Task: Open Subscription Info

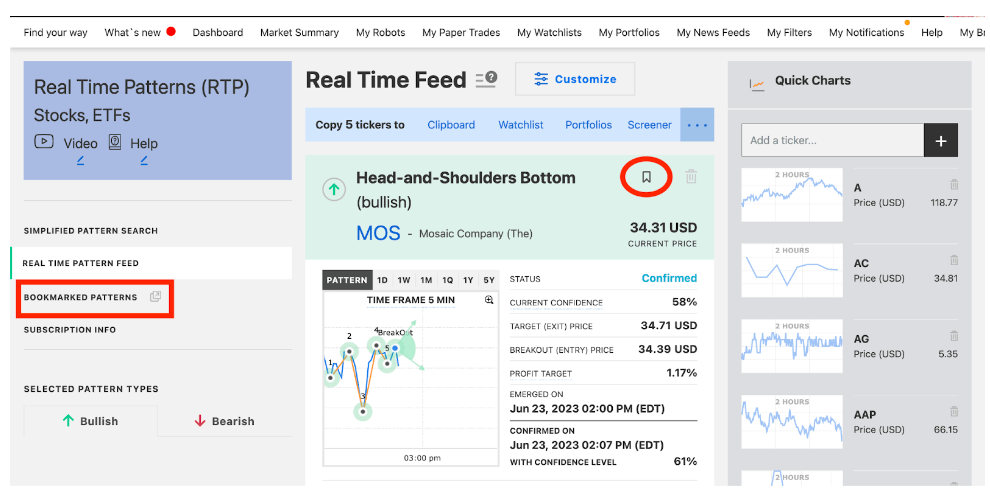Action: [x=70, y=329]
